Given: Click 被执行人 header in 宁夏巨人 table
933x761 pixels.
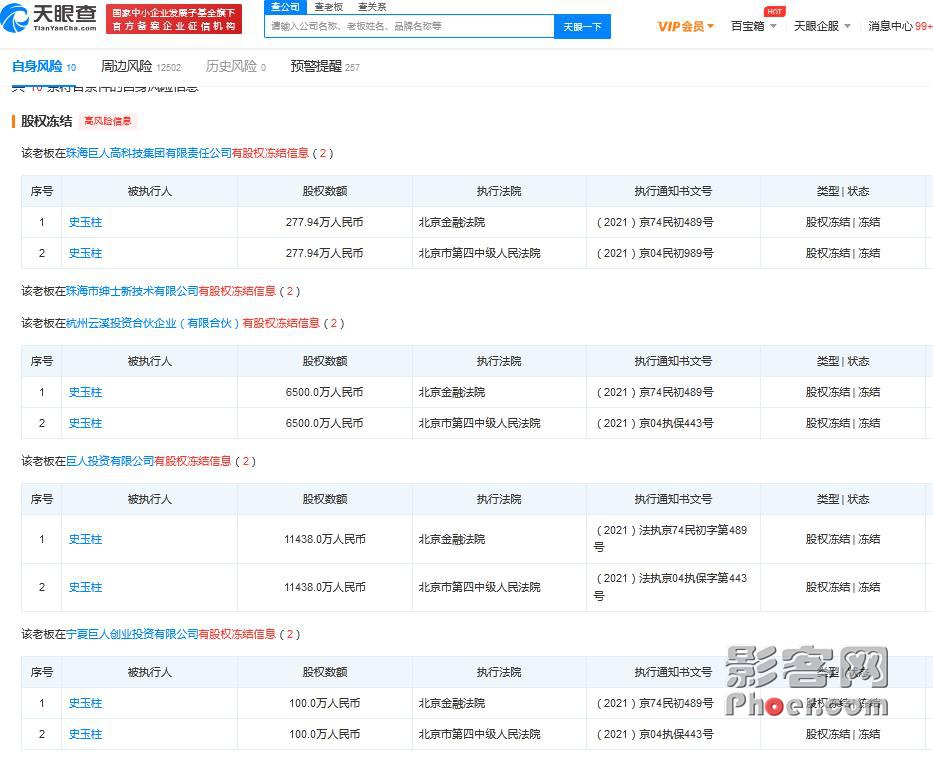Looking at the screenshot, I should click(149, 672).
